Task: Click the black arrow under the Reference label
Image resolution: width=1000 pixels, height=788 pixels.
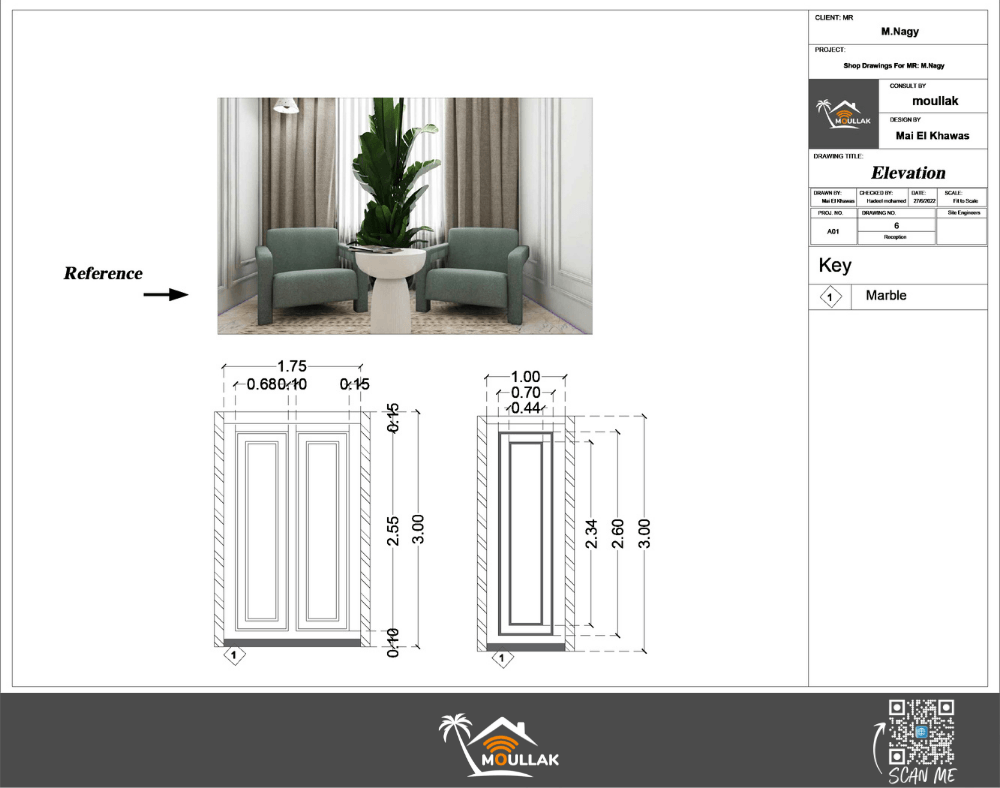Action: (165, 294)
